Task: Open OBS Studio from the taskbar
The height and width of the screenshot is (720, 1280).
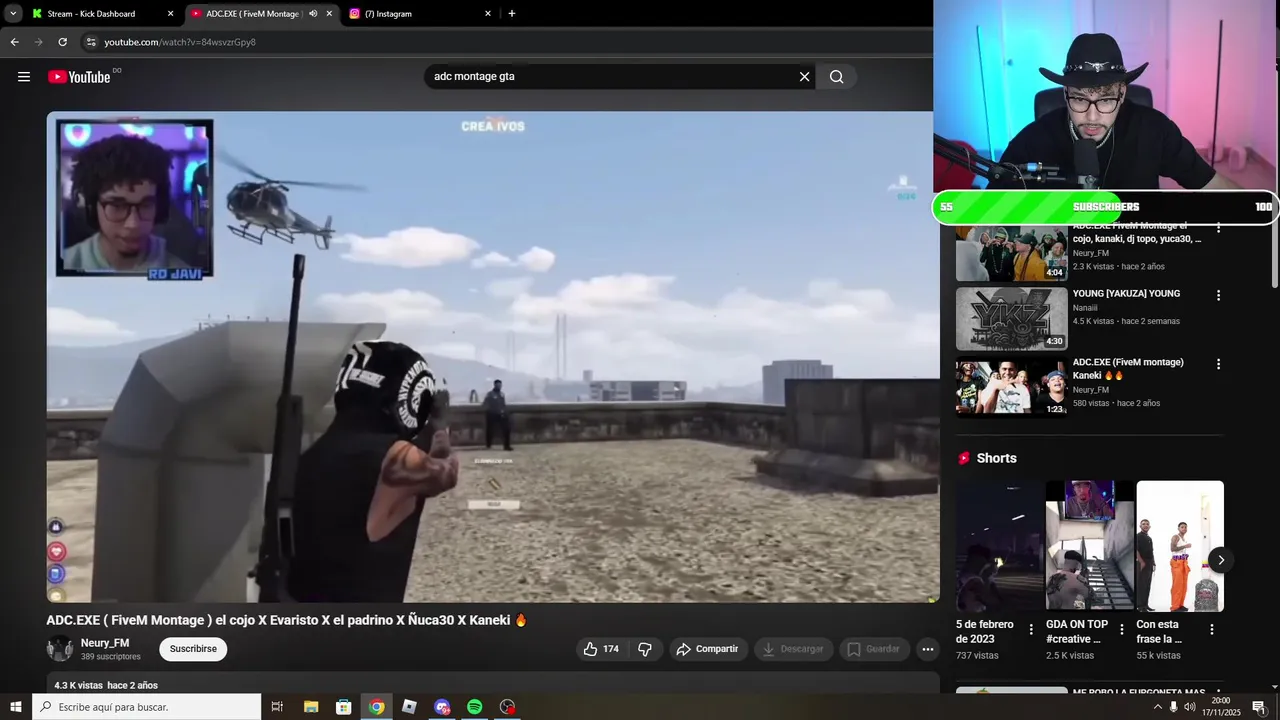Action: [x=508, y=707]
